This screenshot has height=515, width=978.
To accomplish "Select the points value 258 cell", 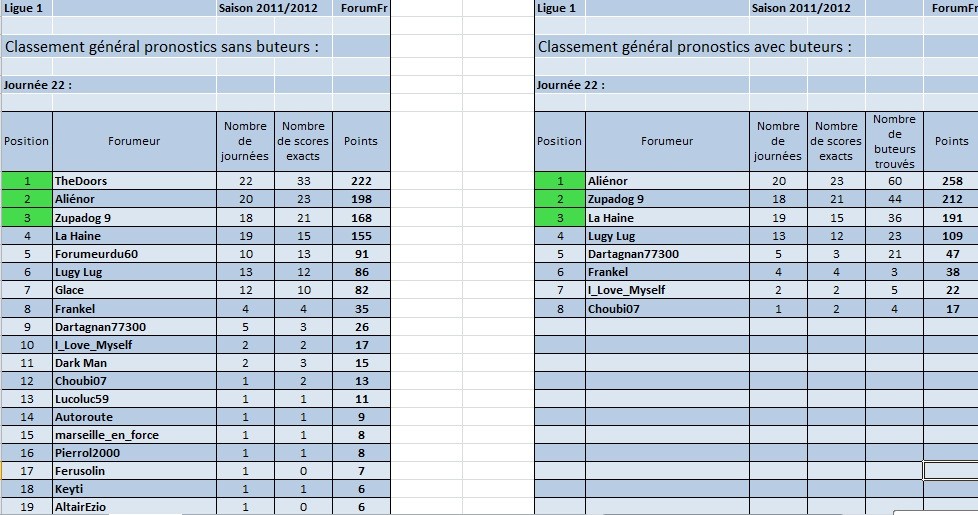I will click(951, 181).
